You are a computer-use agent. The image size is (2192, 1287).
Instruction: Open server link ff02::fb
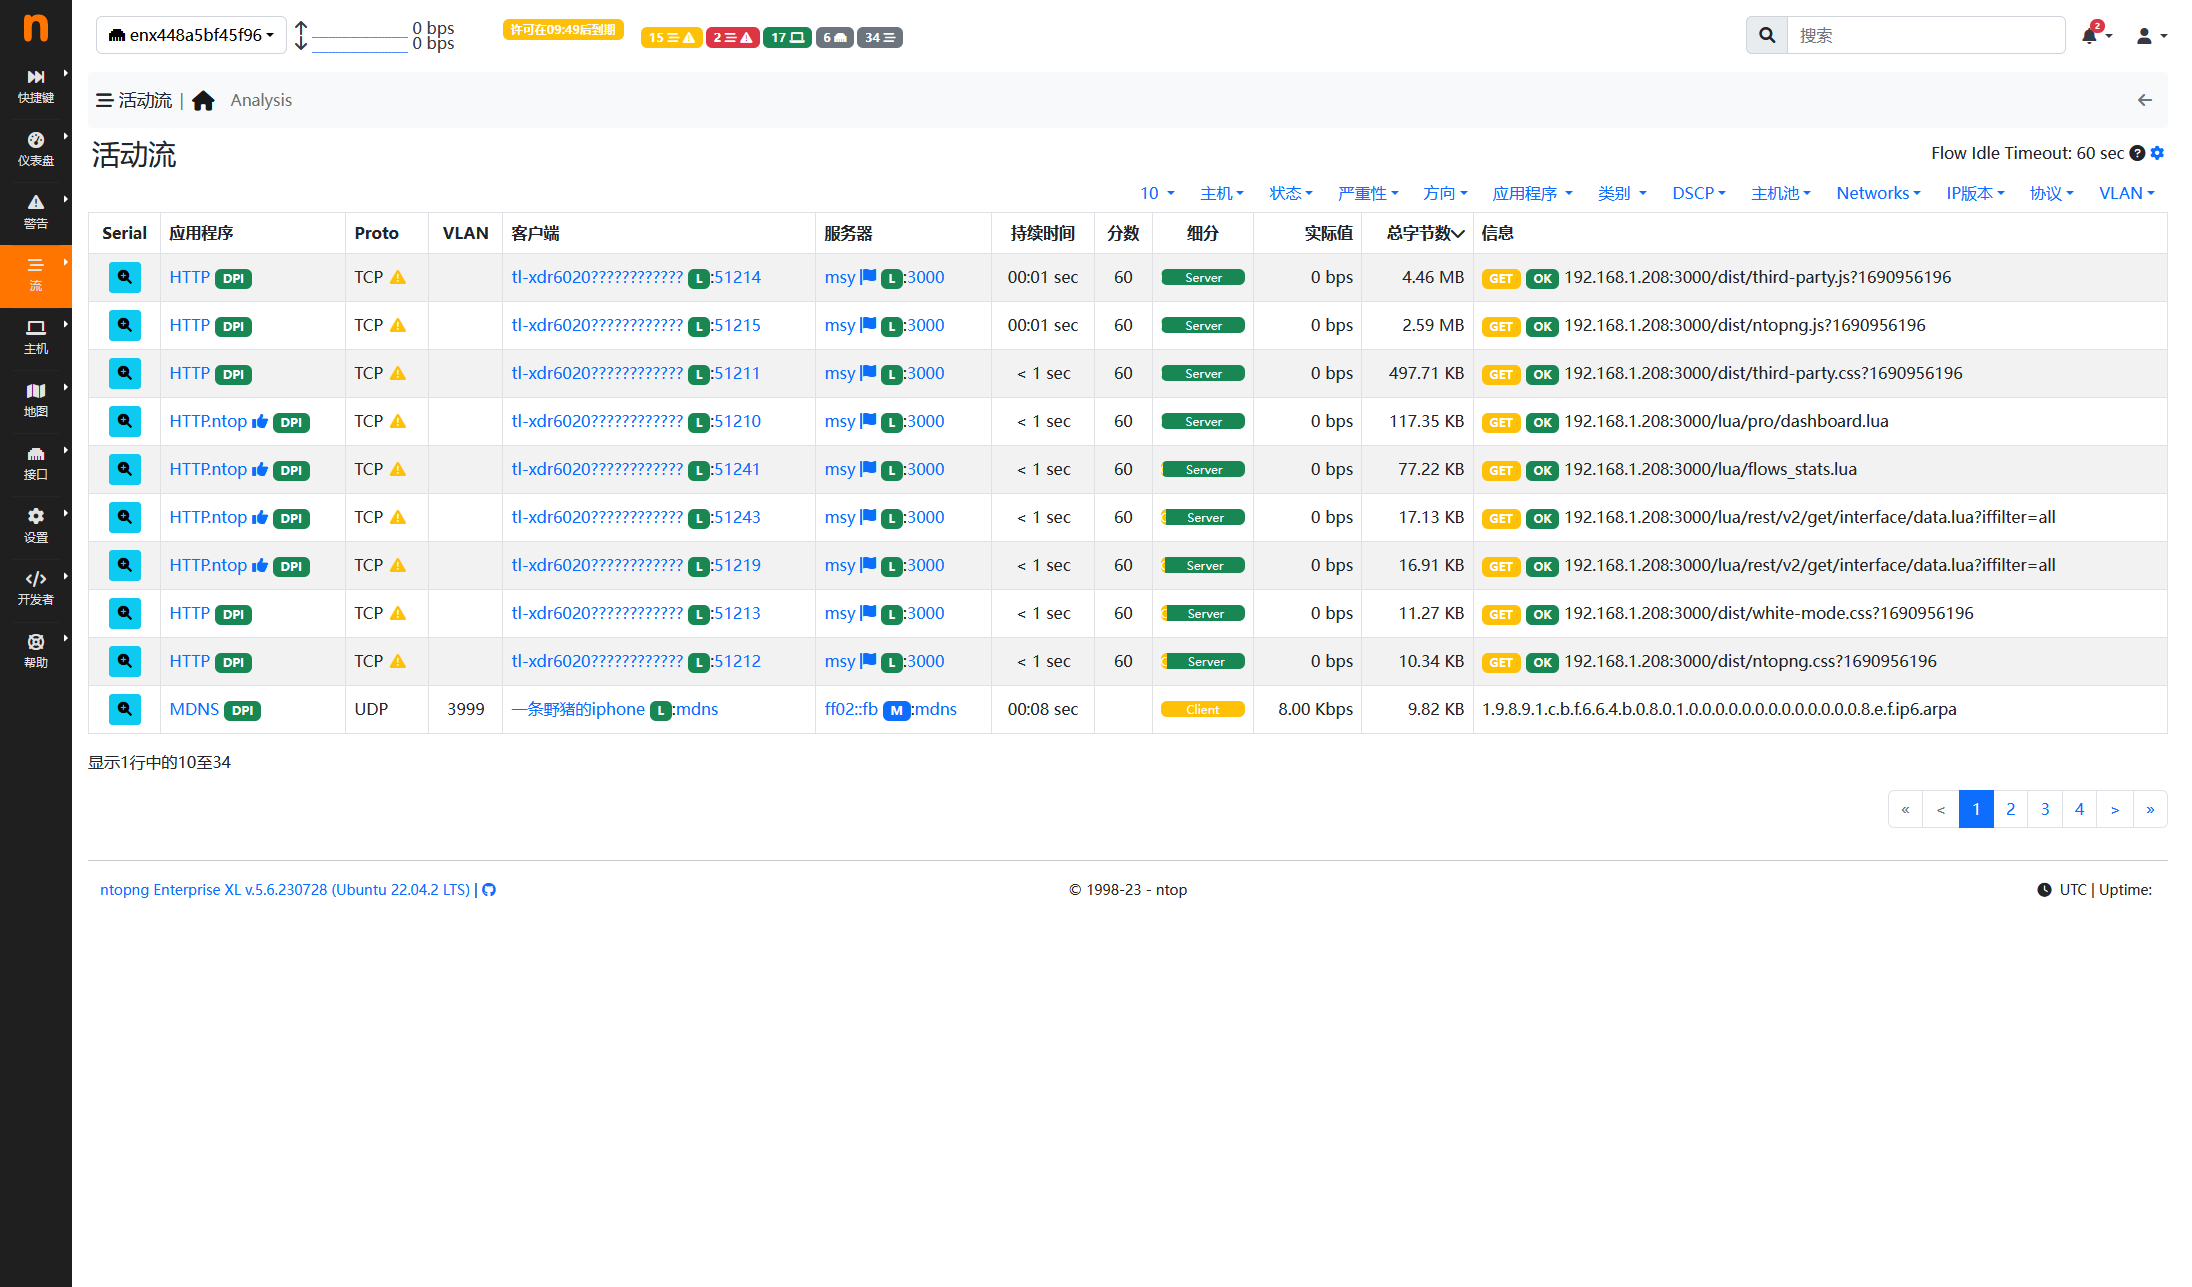point(851,709)
